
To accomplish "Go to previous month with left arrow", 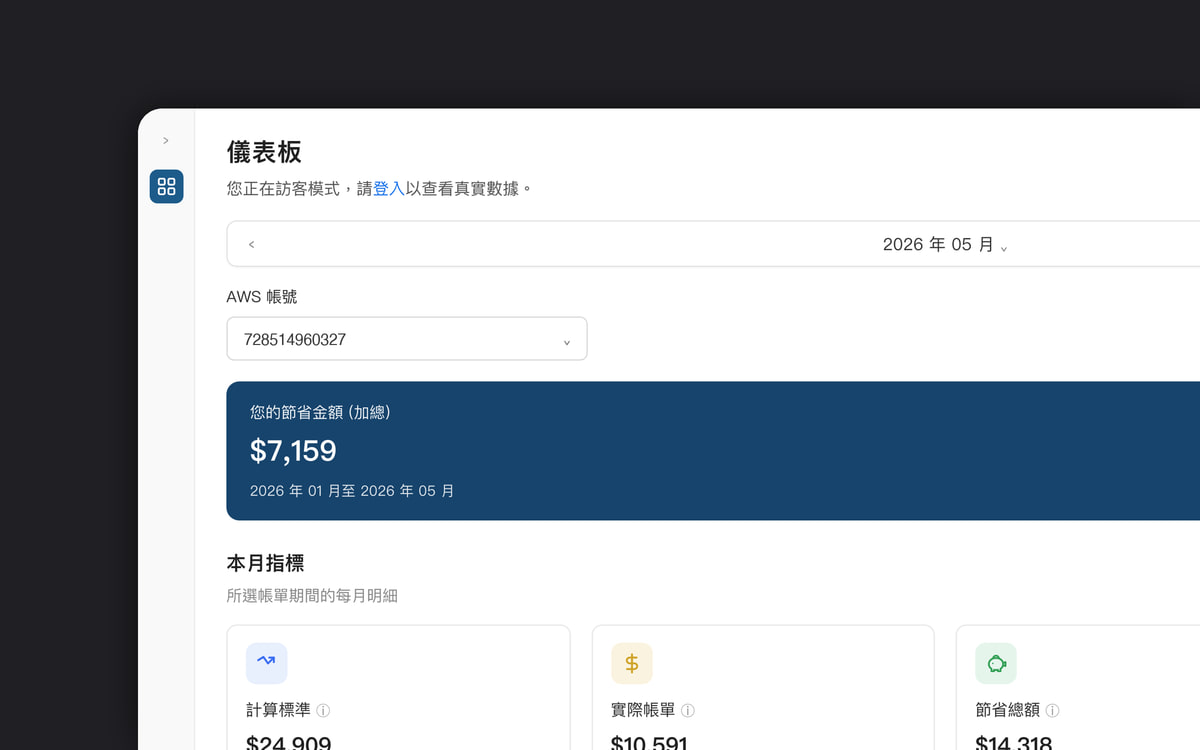I will [251, 244].
